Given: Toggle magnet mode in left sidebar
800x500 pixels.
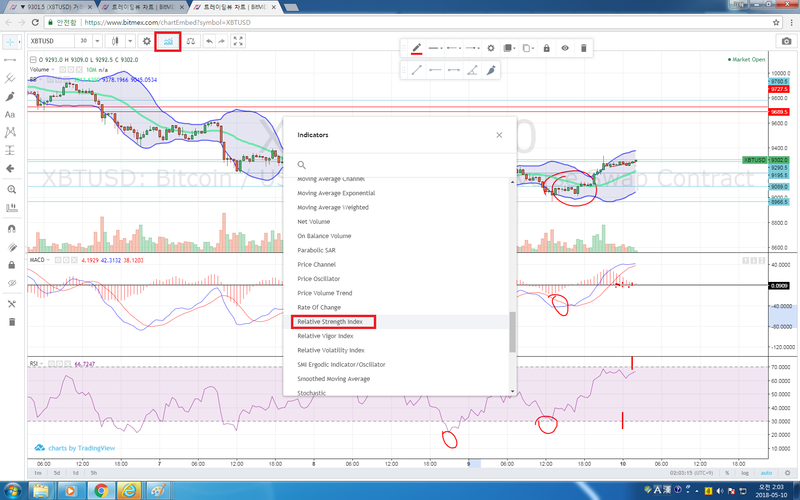Looking at the screenshot, I should 11,229.
